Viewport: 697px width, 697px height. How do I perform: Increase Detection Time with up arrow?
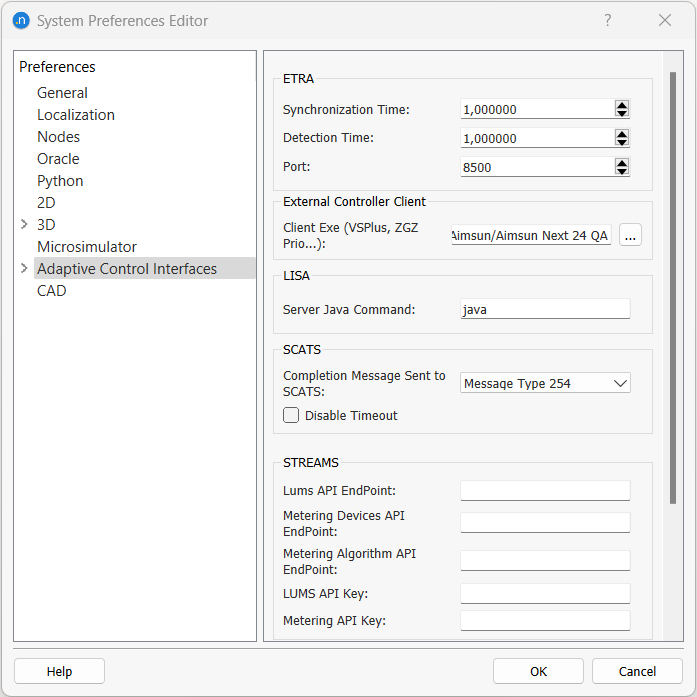(x=621, y=134)
